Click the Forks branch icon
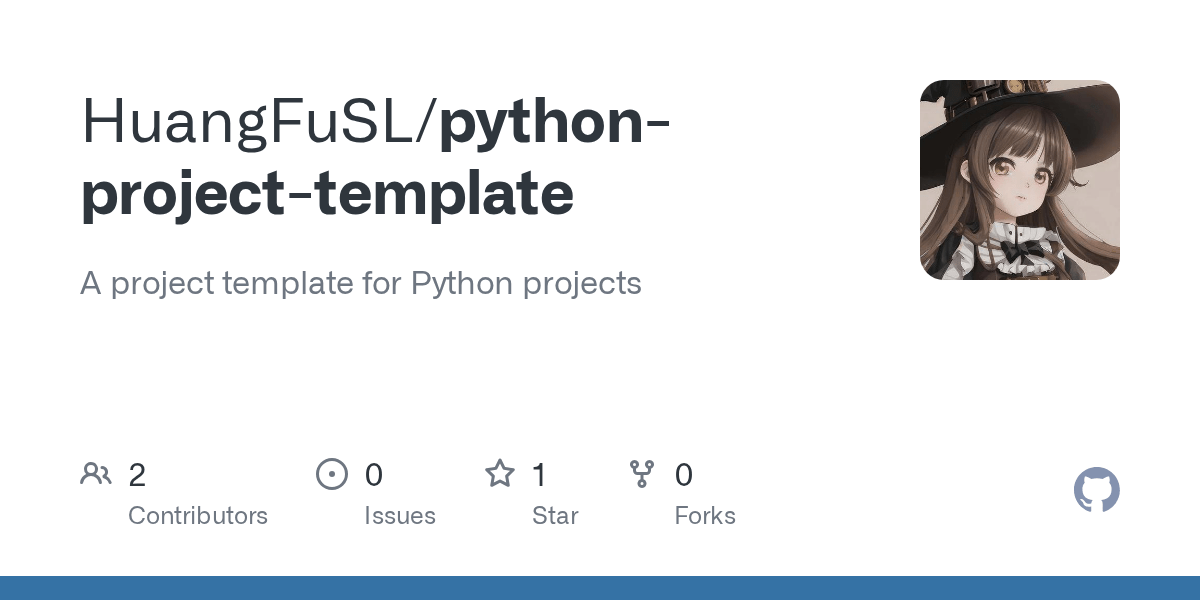Viewport: 1200px width, 600px height. click(642, 474)
